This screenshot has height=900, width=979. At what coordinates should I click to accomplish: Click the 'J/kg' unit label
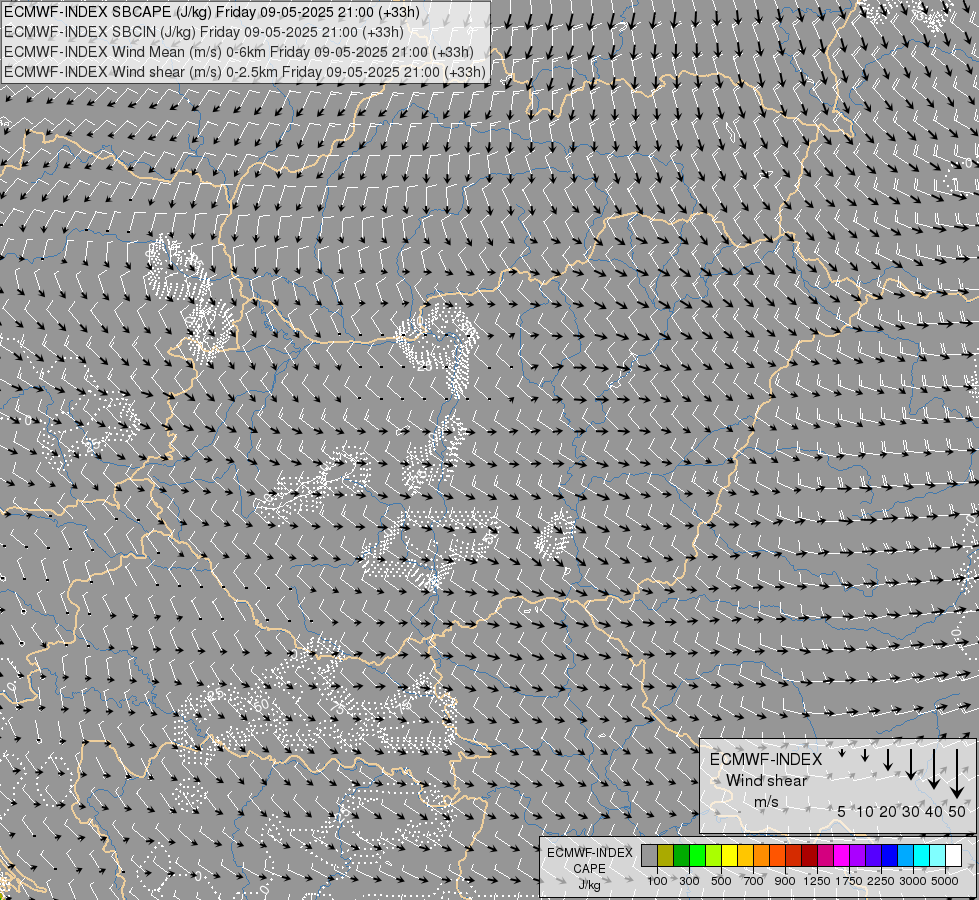click(589, 885)
